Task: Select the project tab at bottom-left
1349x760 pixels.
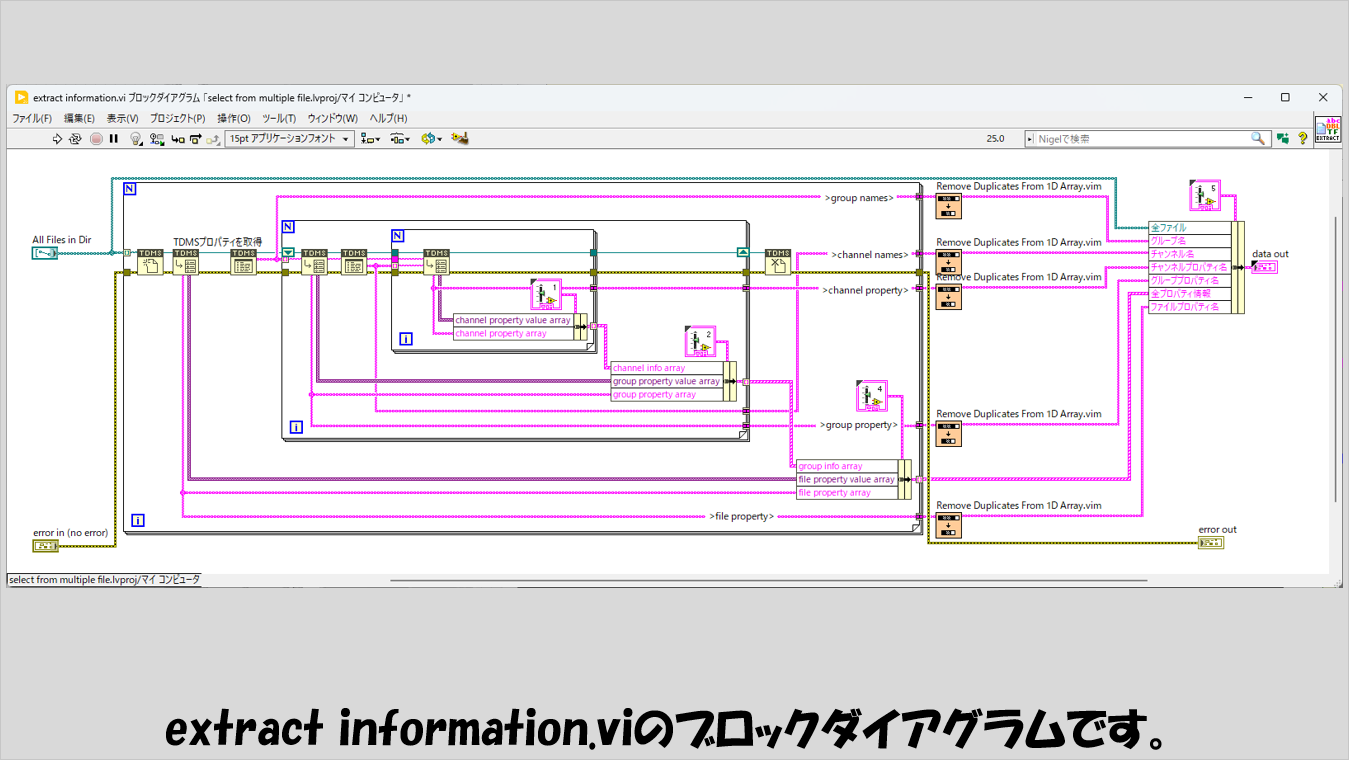Action: (x=104, y=580)
